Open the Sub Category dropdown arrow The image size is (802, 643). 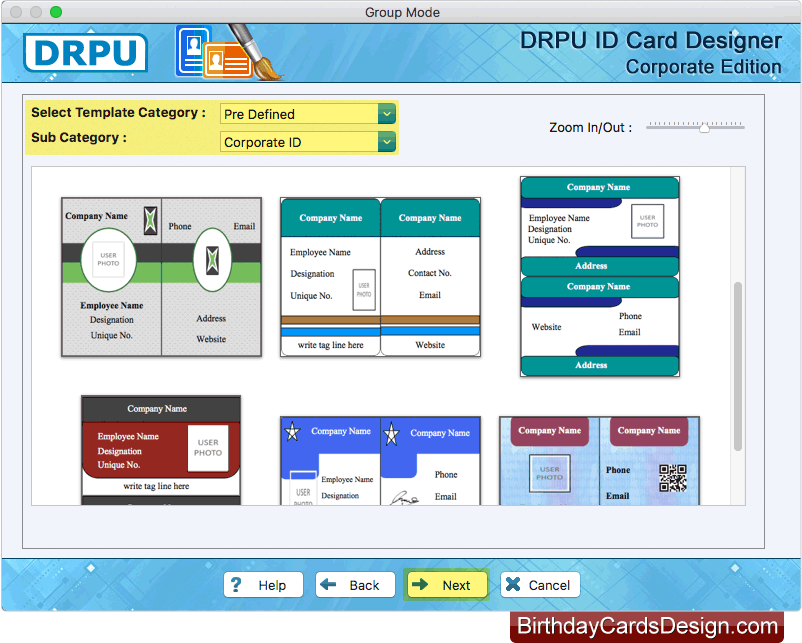pyautogui.click(x=387, y=142)
